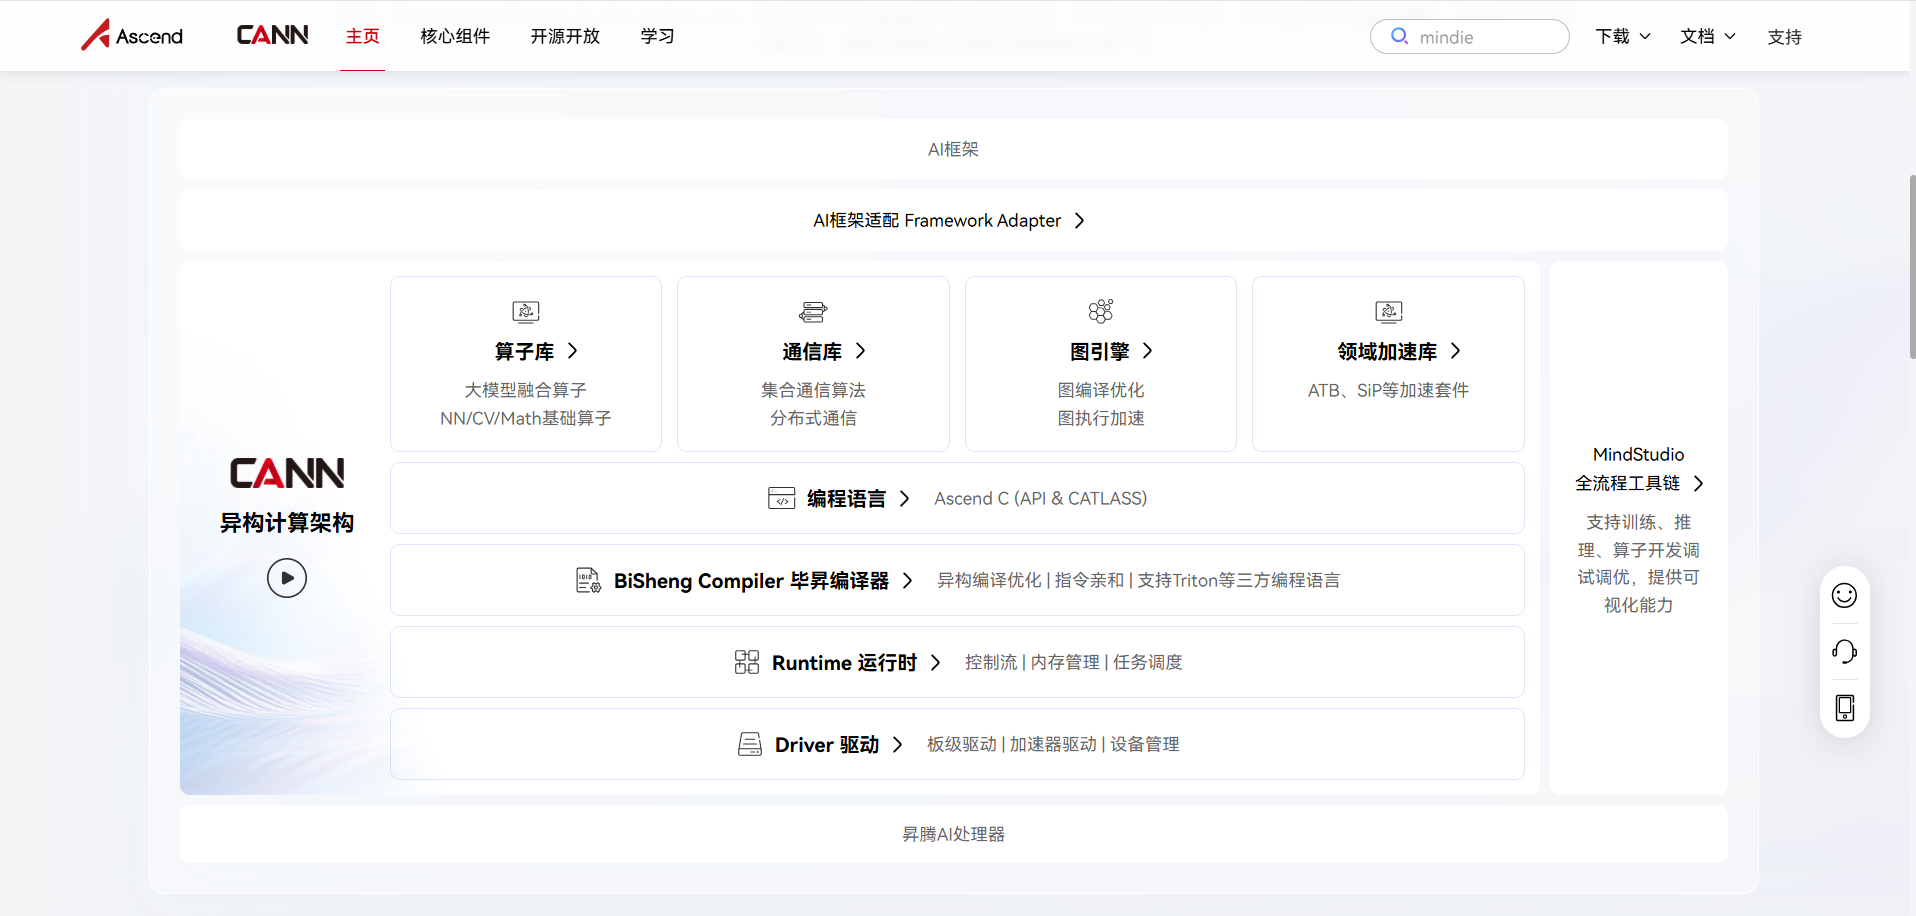This screenshot has width=1916, height=916.
Task: Click the 昇腾AI处理器 banner text
Action: [953, 834]
